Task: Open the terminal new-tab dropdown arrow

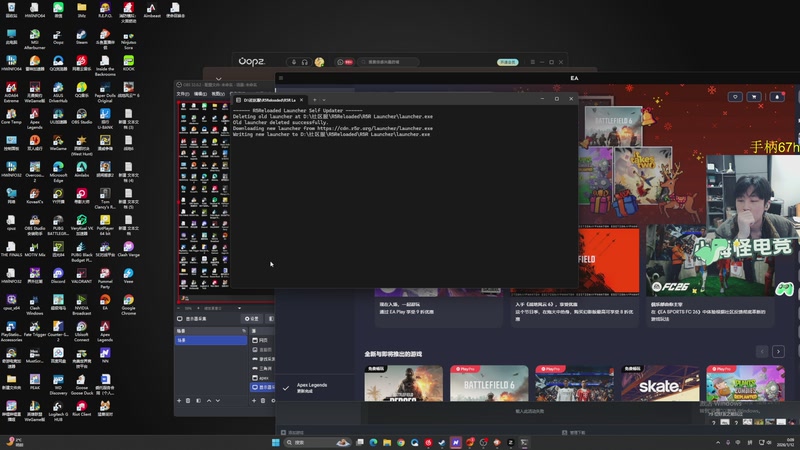Action: (x=324, y=100)
